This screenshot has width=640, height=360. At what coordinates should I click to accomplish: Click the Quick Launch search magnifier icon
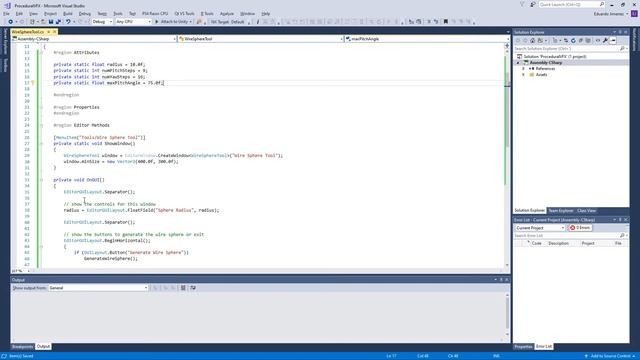602,4
